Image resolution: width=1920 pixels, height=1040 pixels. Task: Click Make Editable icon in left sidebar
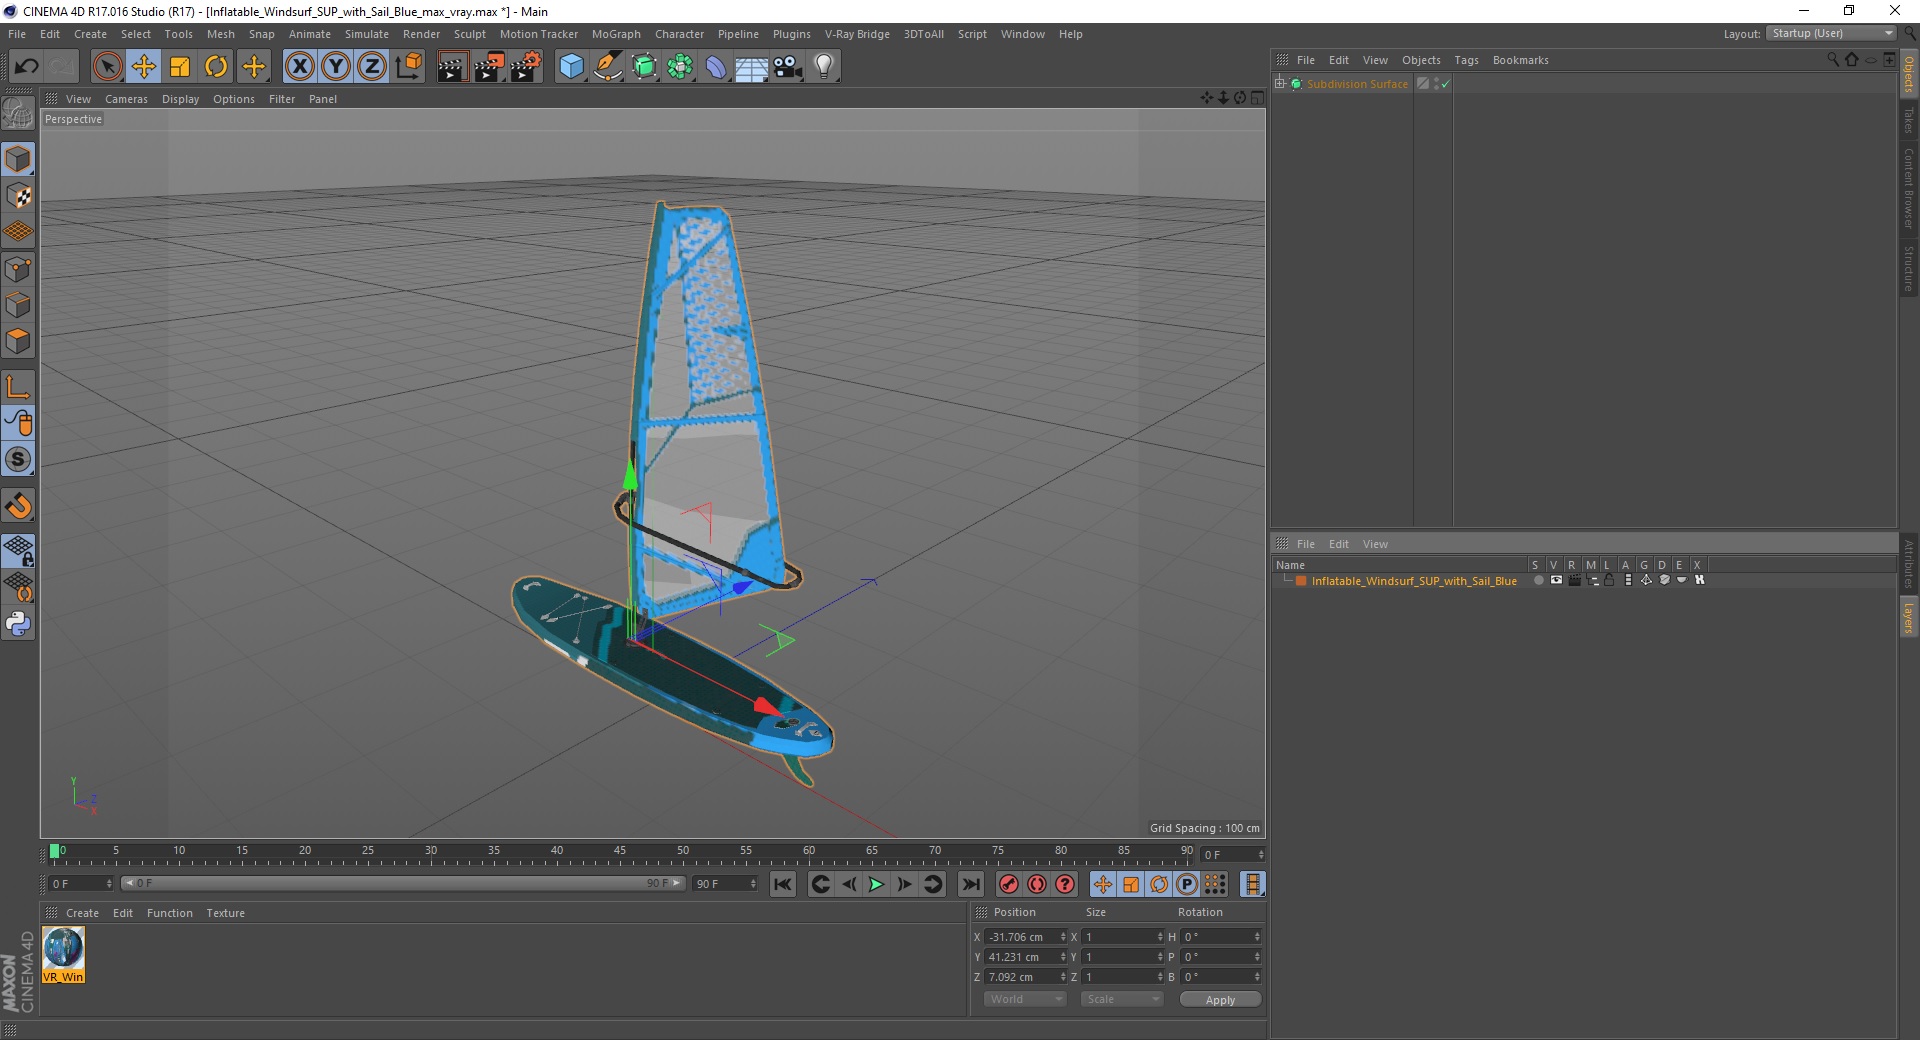(18, 113)
